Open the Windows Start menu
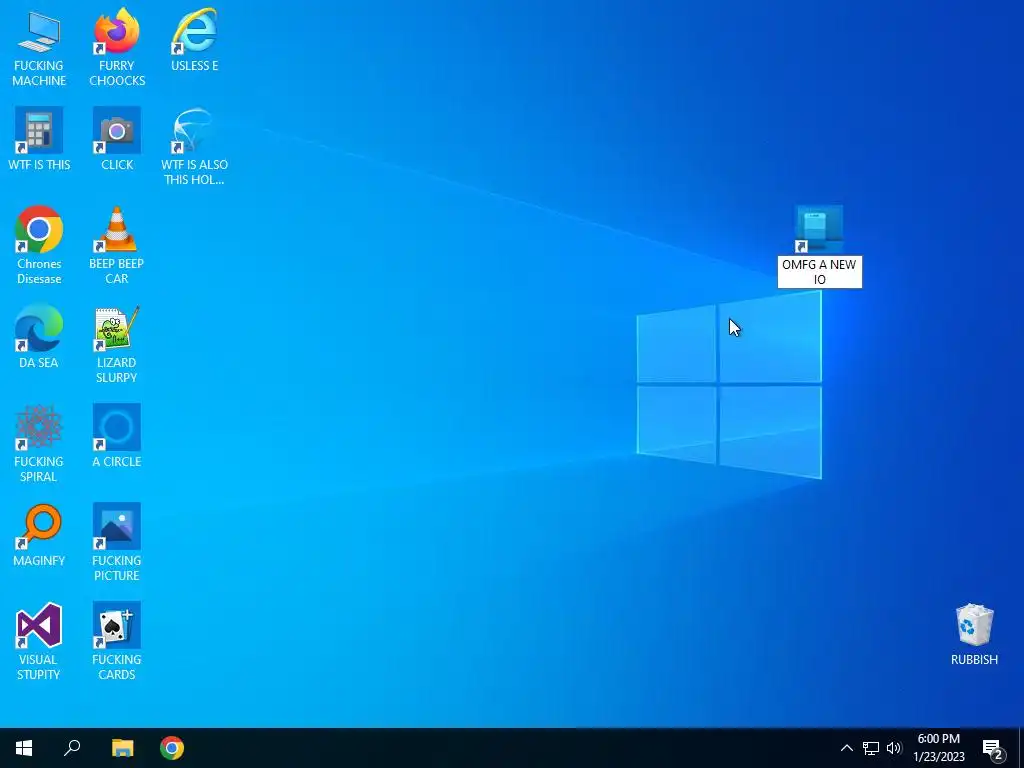Screen dimensions: 1024x768 (24, 748)
